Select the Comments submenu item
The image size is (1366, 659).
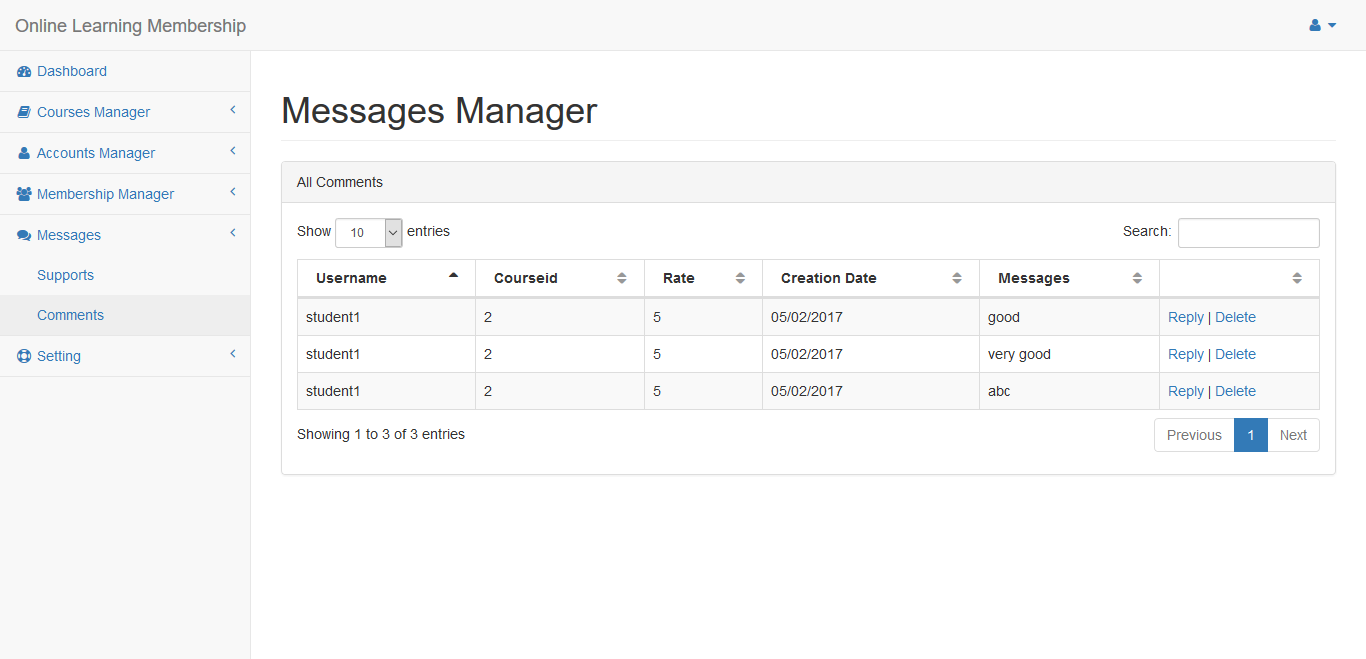tap(70, 315)
